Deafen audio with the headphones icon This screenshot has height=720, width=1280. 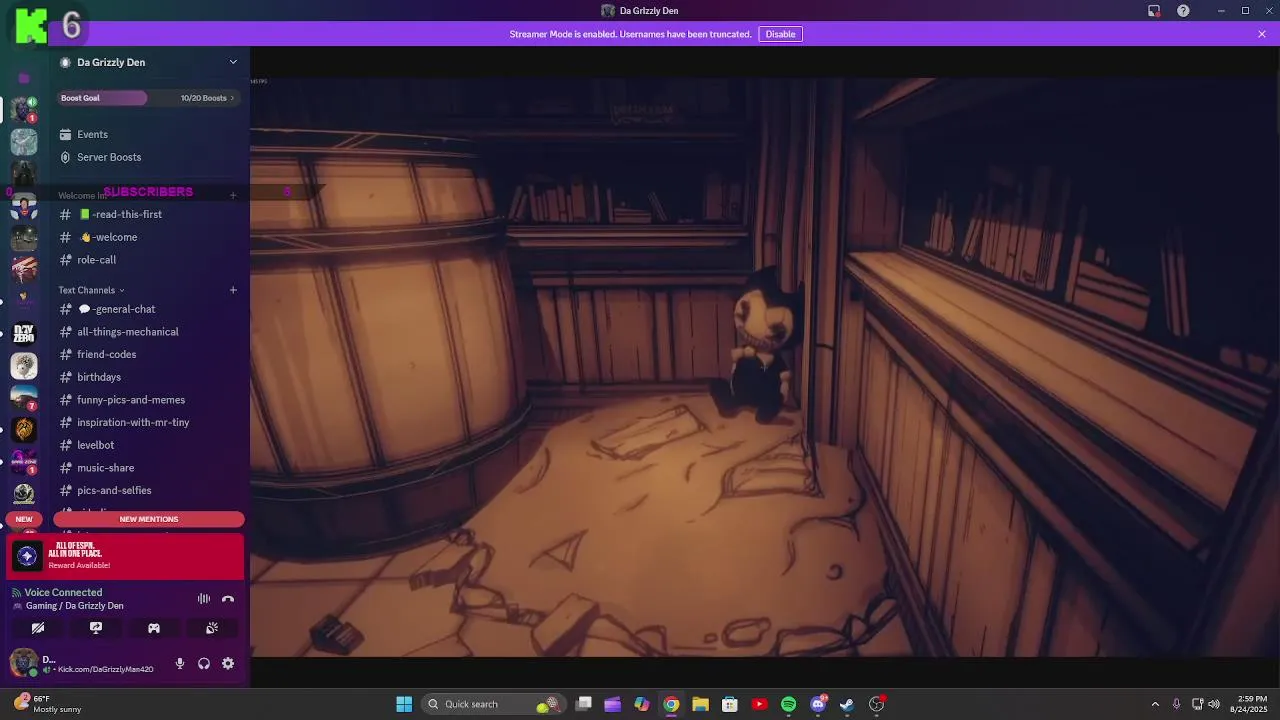(204, 663)
